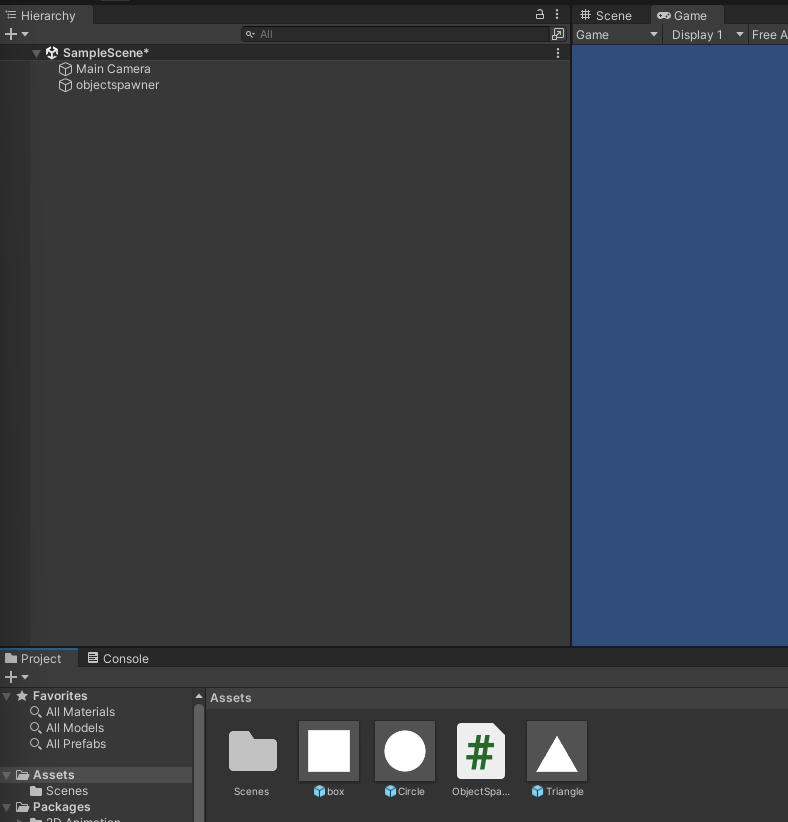The image size is (788, 822).
Task: Click the Circle asset name label
Action: pos(411,792)
